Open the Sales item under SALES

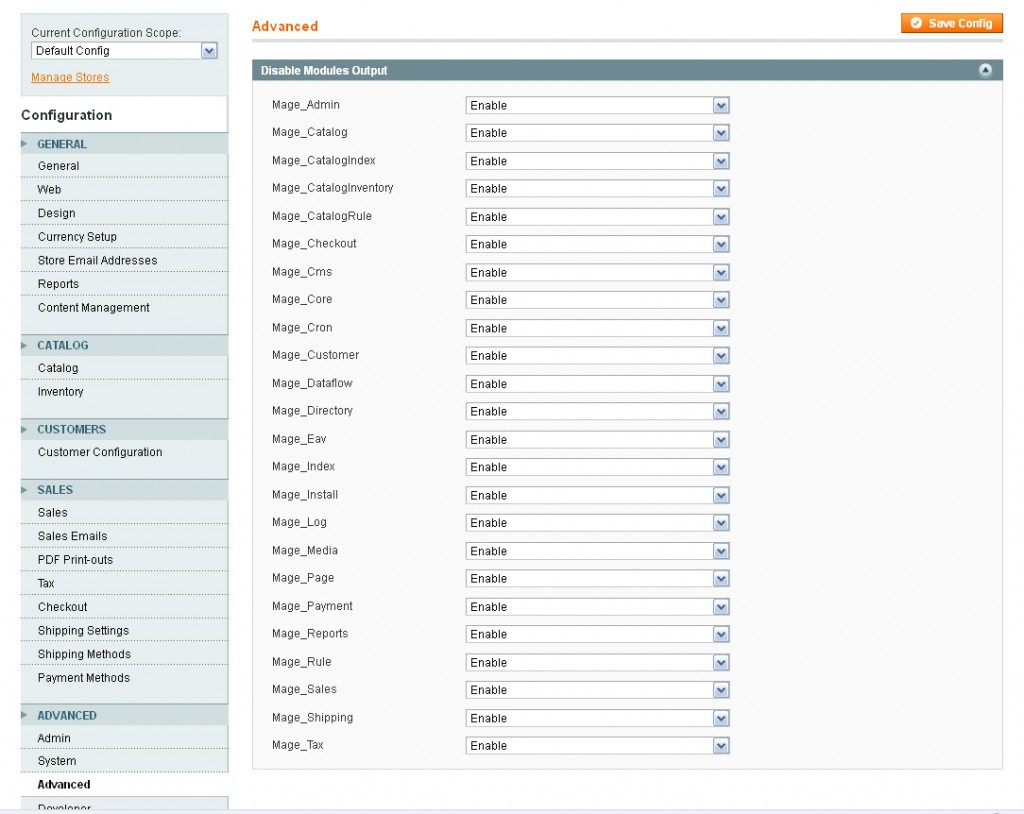click(x=124, y=512)
